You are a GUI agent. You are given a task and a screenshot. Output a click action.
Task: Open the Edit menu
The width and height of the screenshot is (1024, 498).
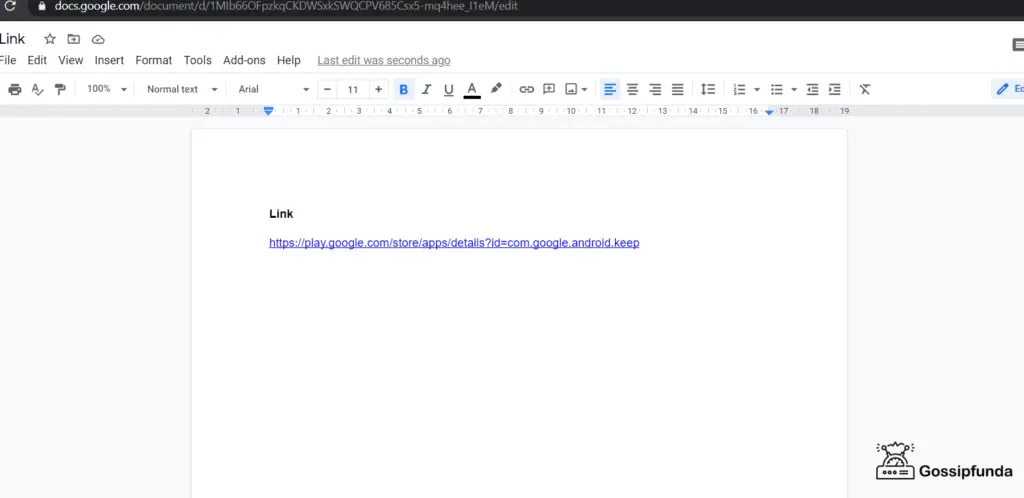37,60
